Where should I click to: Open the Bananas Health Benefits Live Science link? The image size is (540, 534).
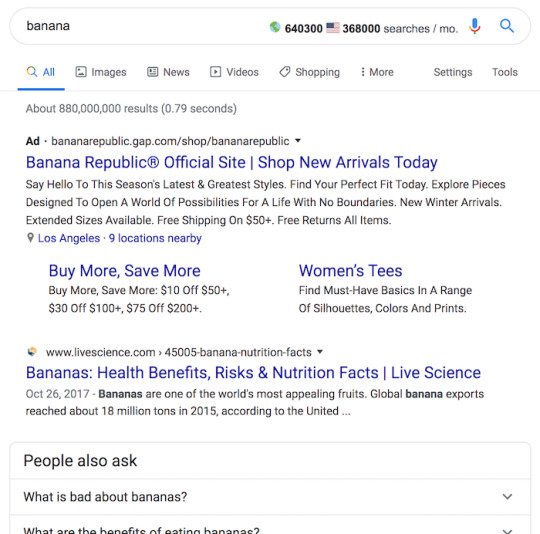[253, 373]
